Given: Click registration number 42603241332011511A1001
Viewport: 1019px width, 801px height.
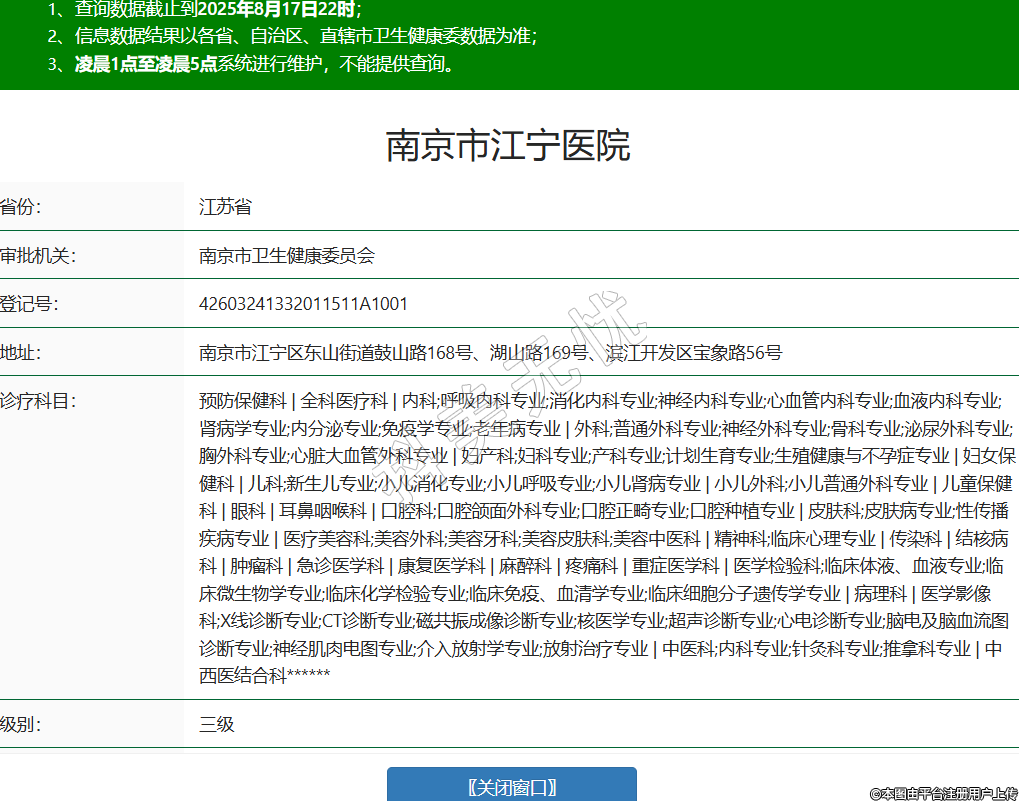Looking at the screenshot, I should pyautogui.click(x=303, y=304).
